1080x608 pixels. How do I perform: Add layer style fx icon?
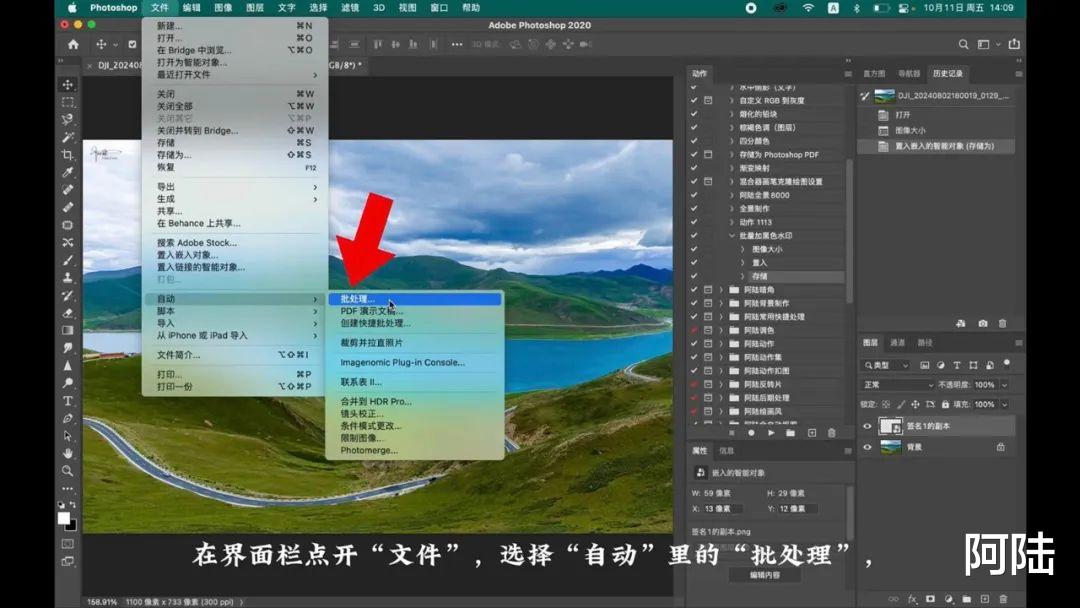point(912,599)
